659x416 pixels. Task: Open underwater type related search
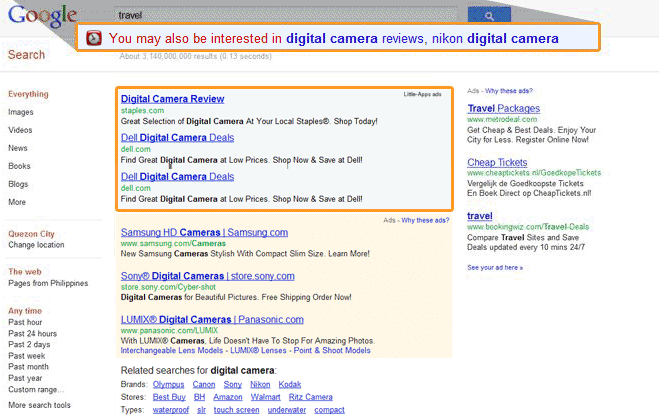pyautogui.click(x=287, y=410)
